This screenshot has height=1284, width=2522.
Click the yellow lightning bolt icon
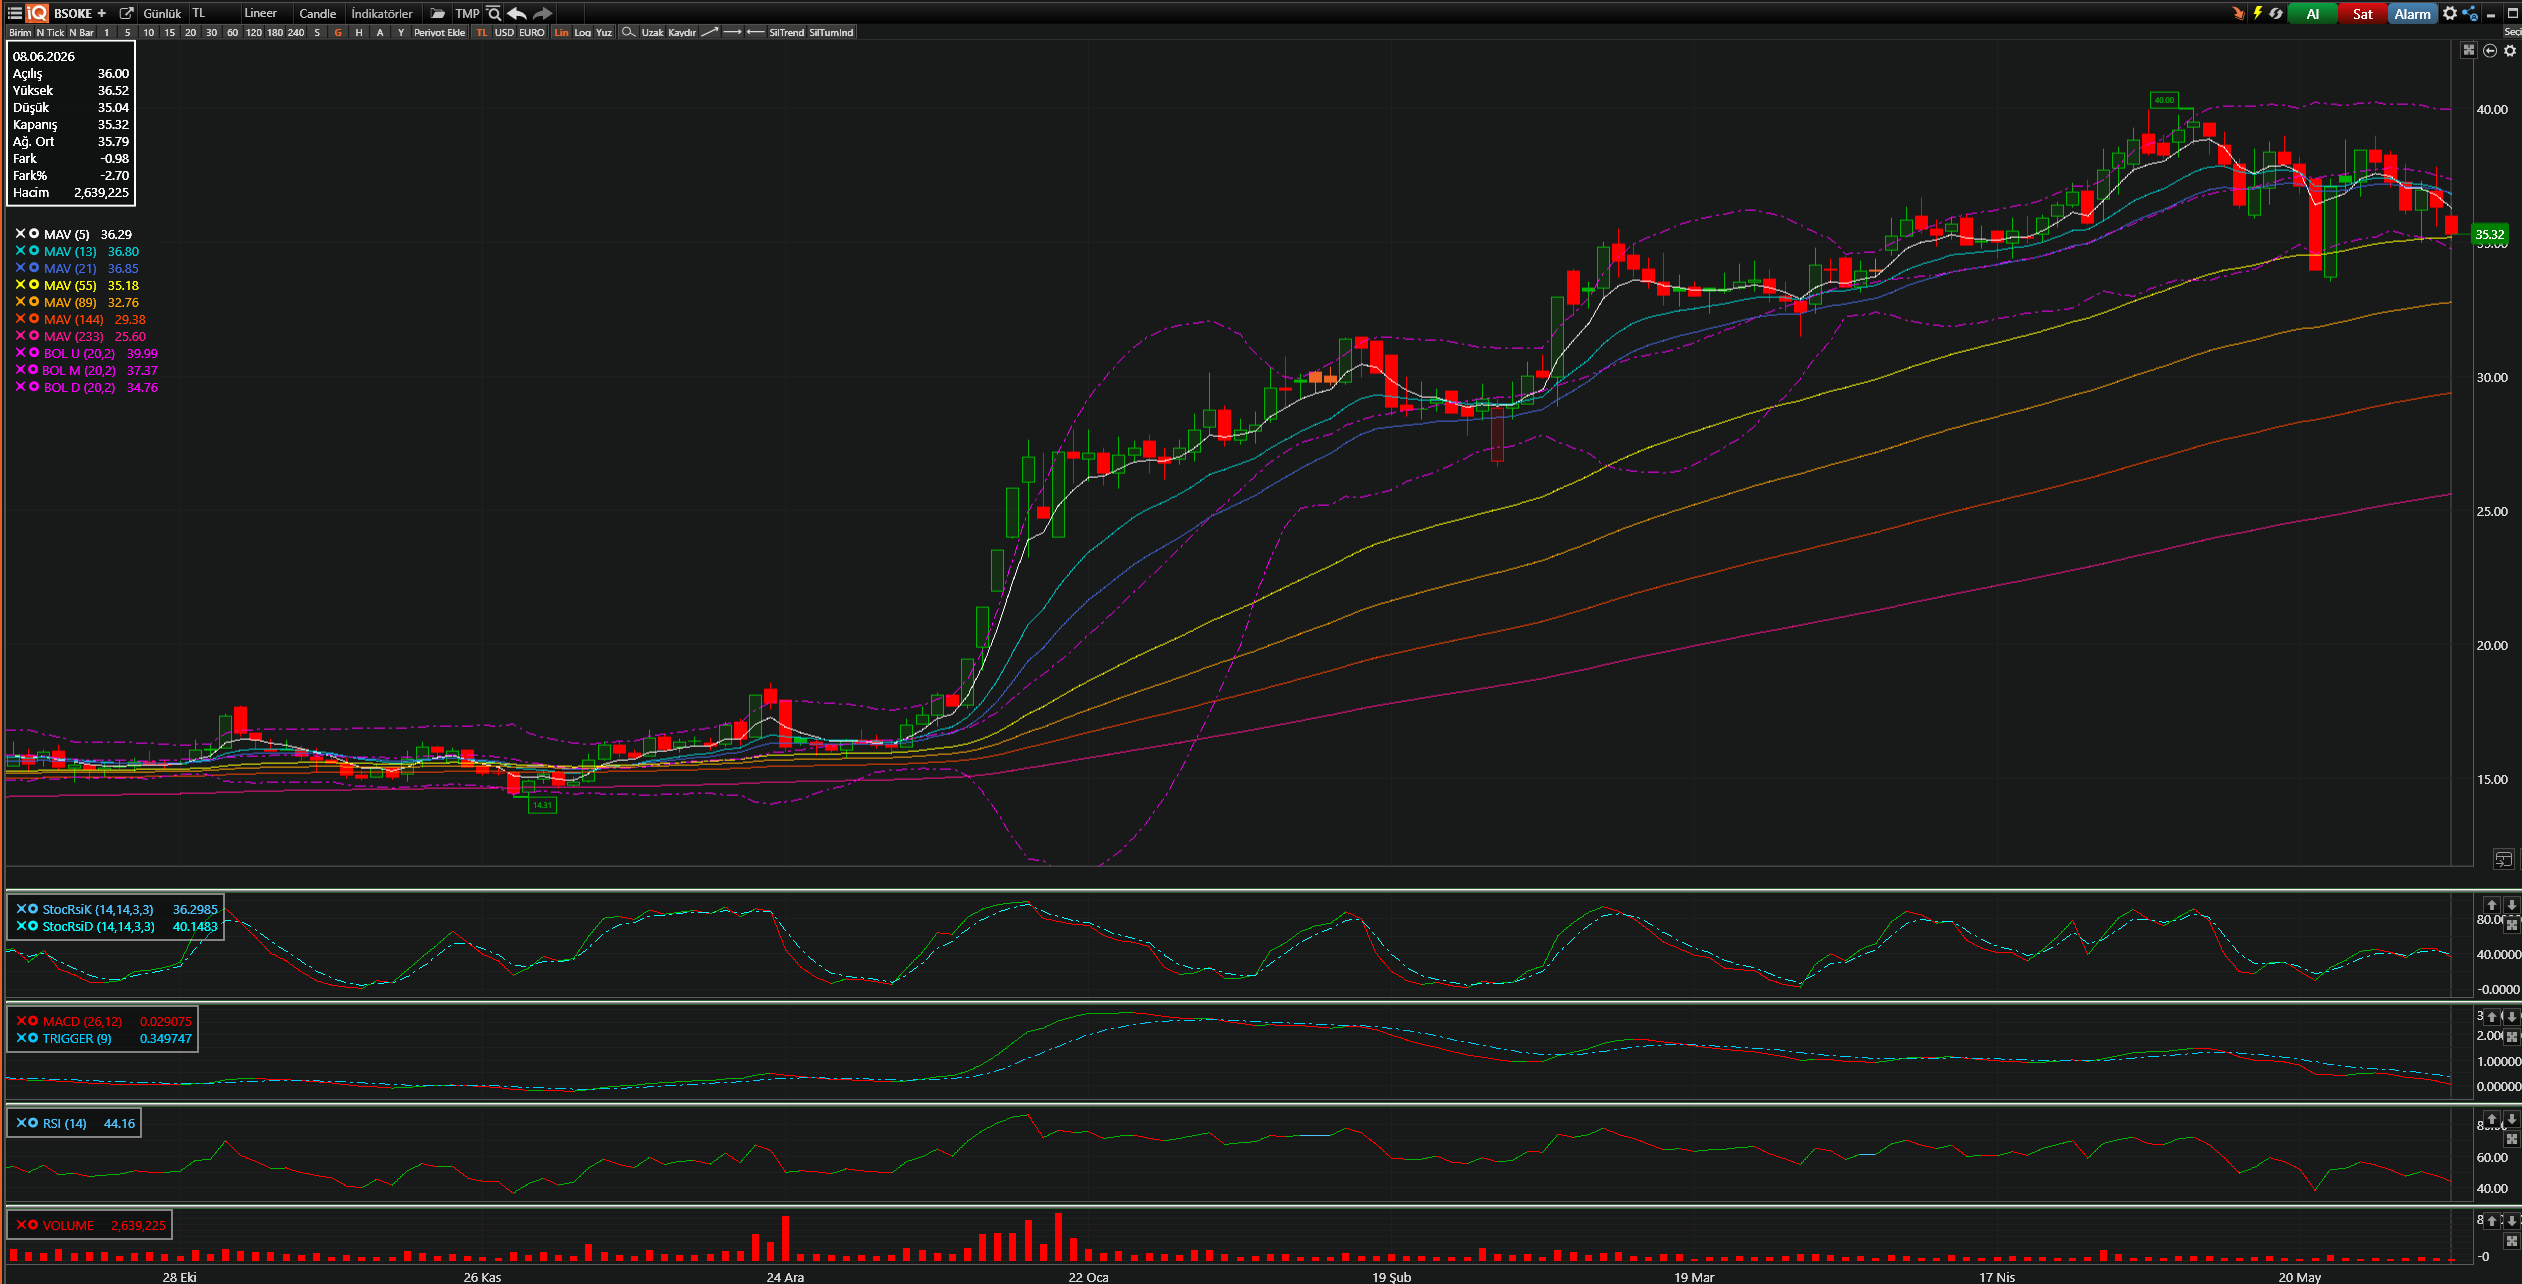point(2257,13)
